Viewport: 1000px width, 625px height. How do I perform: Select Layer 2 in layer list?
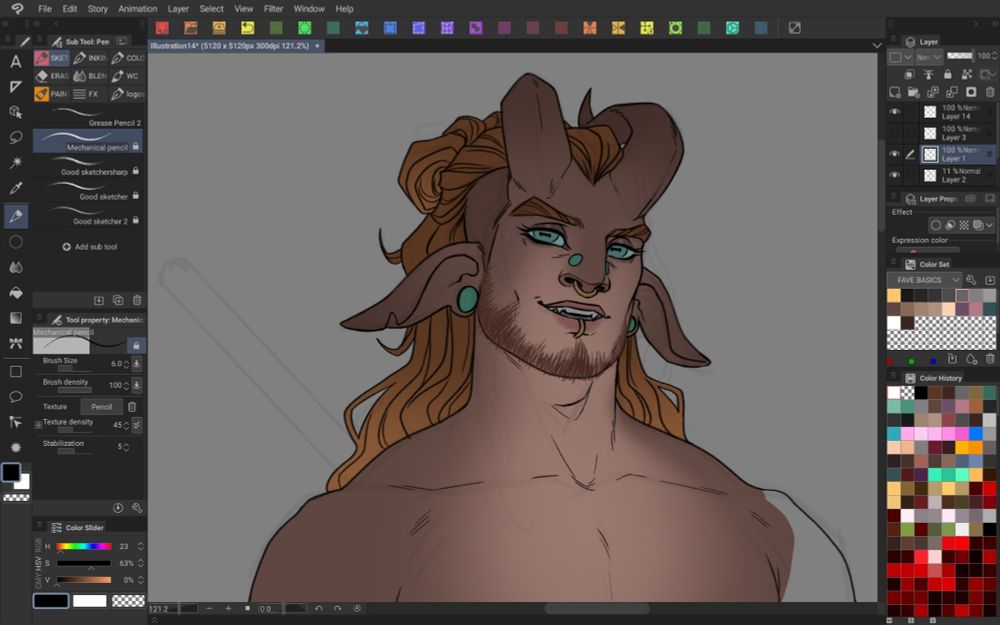[957, 175]
